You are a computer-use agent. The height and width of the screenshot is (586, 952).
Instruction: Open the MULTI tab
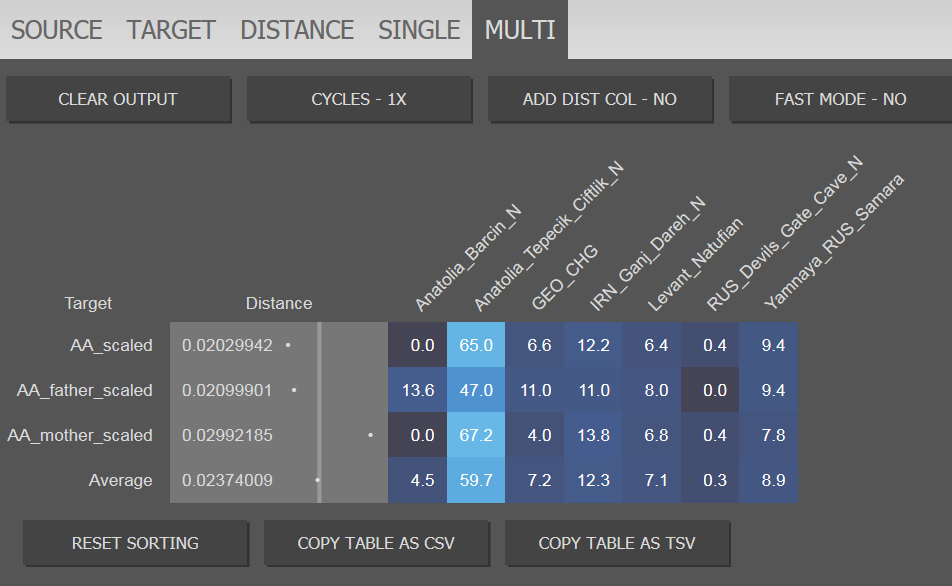click(x=520, y=30)
